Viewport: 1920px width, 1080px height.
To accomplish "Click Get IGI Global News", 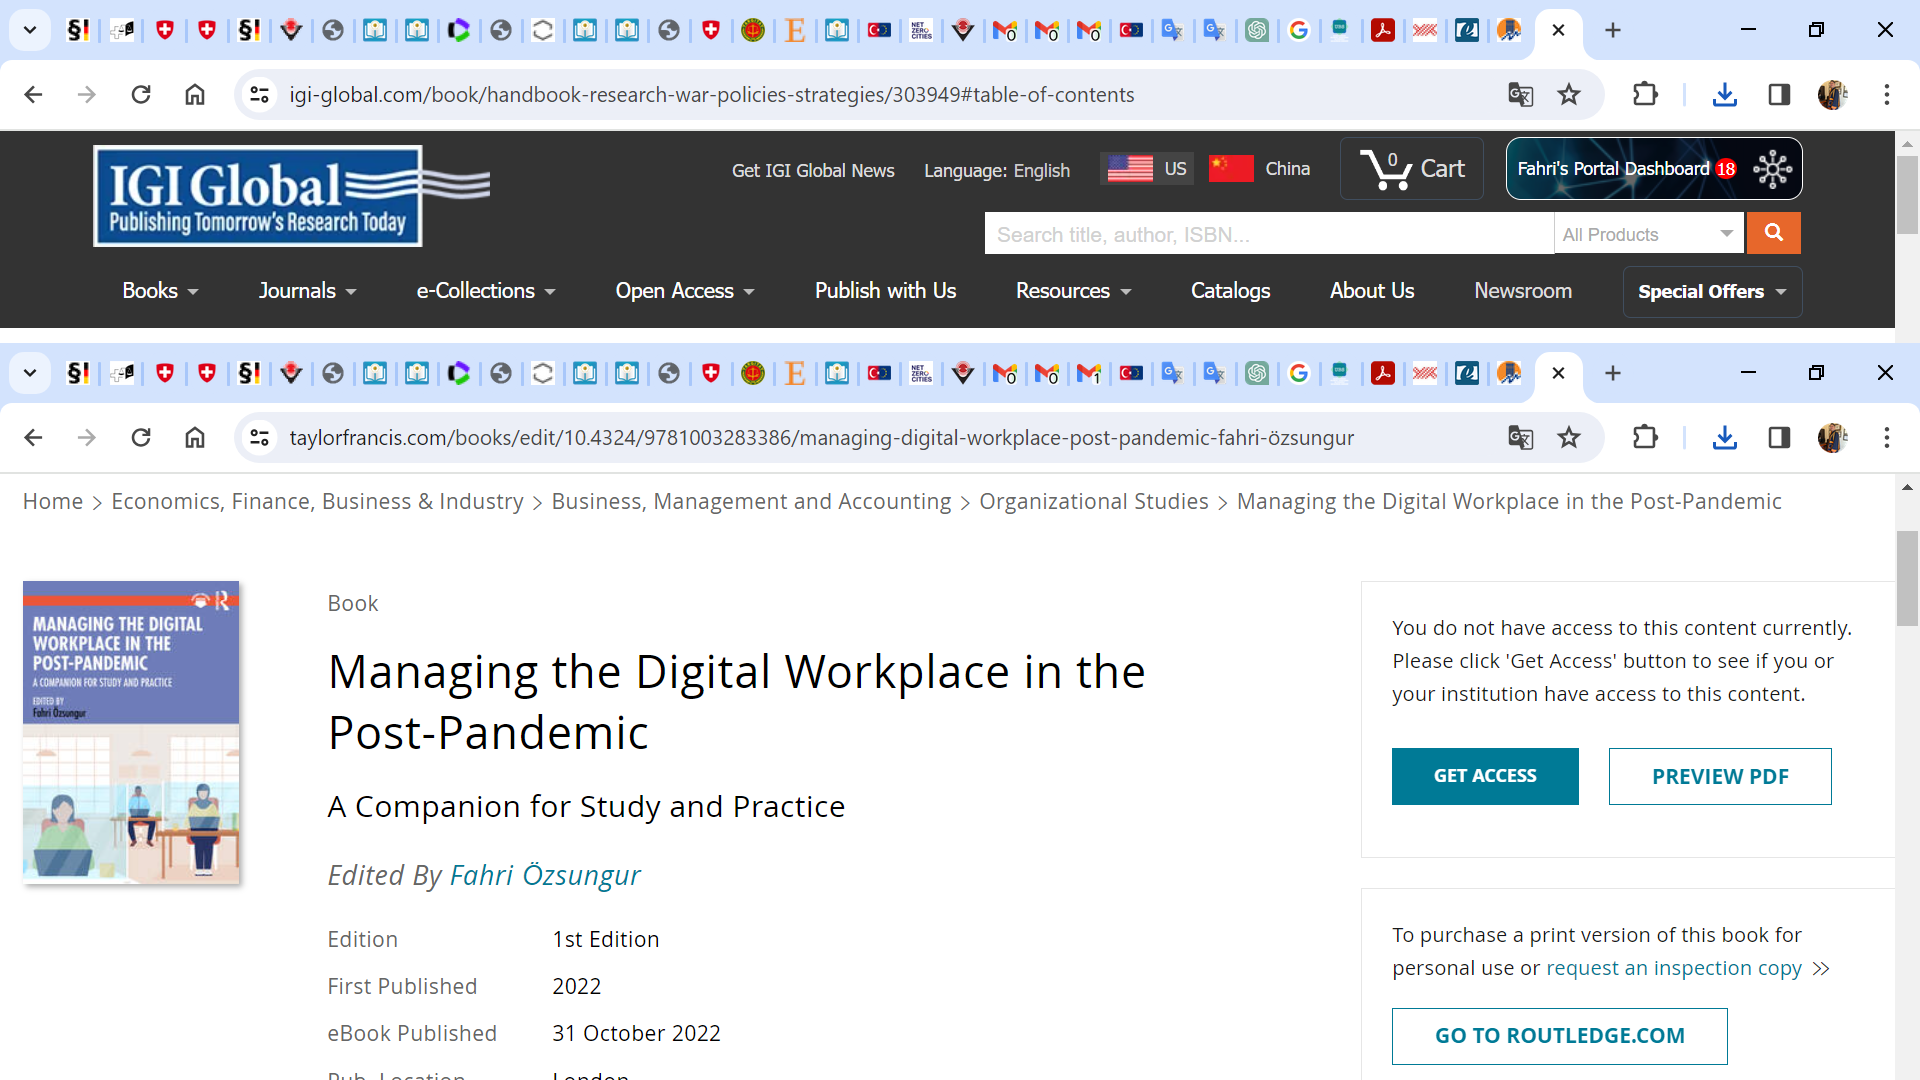I will coord(813,171).
